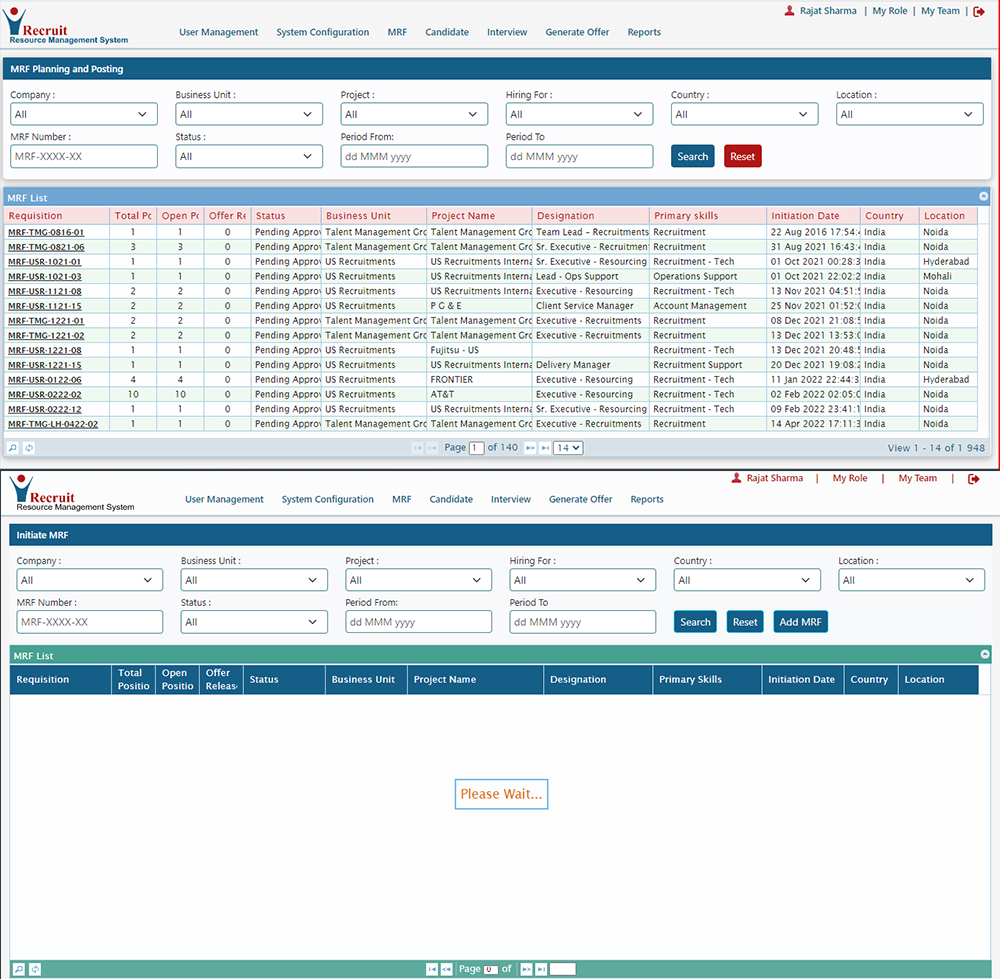Click MRF Number field in Initiate MRF form

[x=89, y=622]
